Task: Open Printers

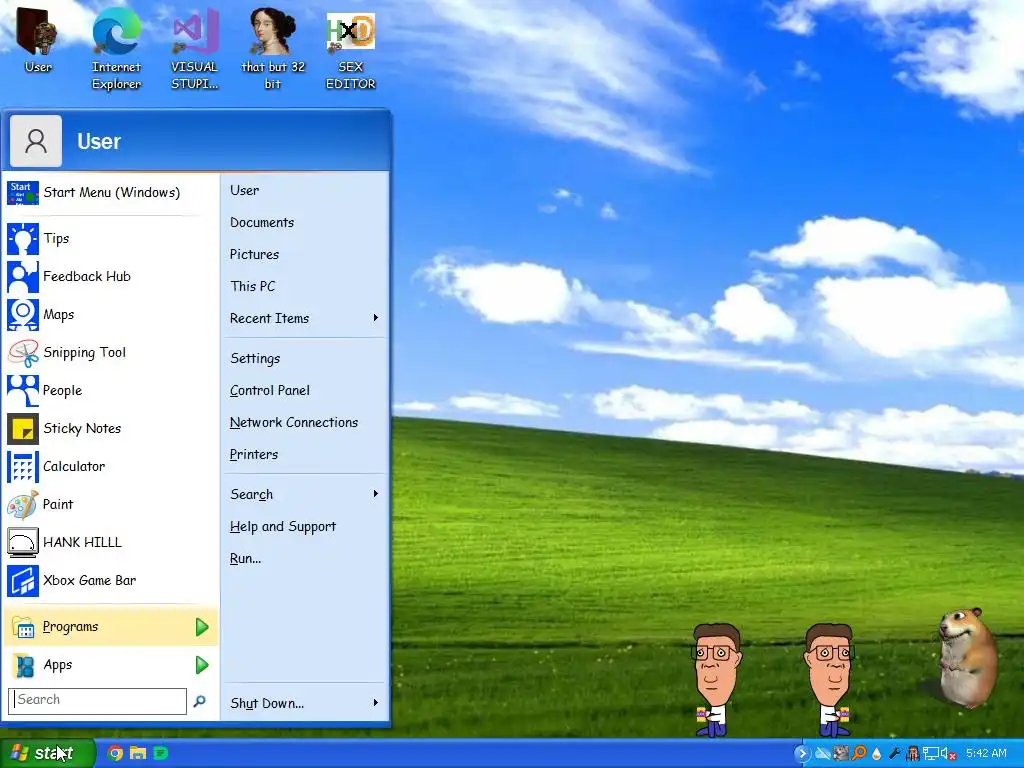Action: (304, 455)
